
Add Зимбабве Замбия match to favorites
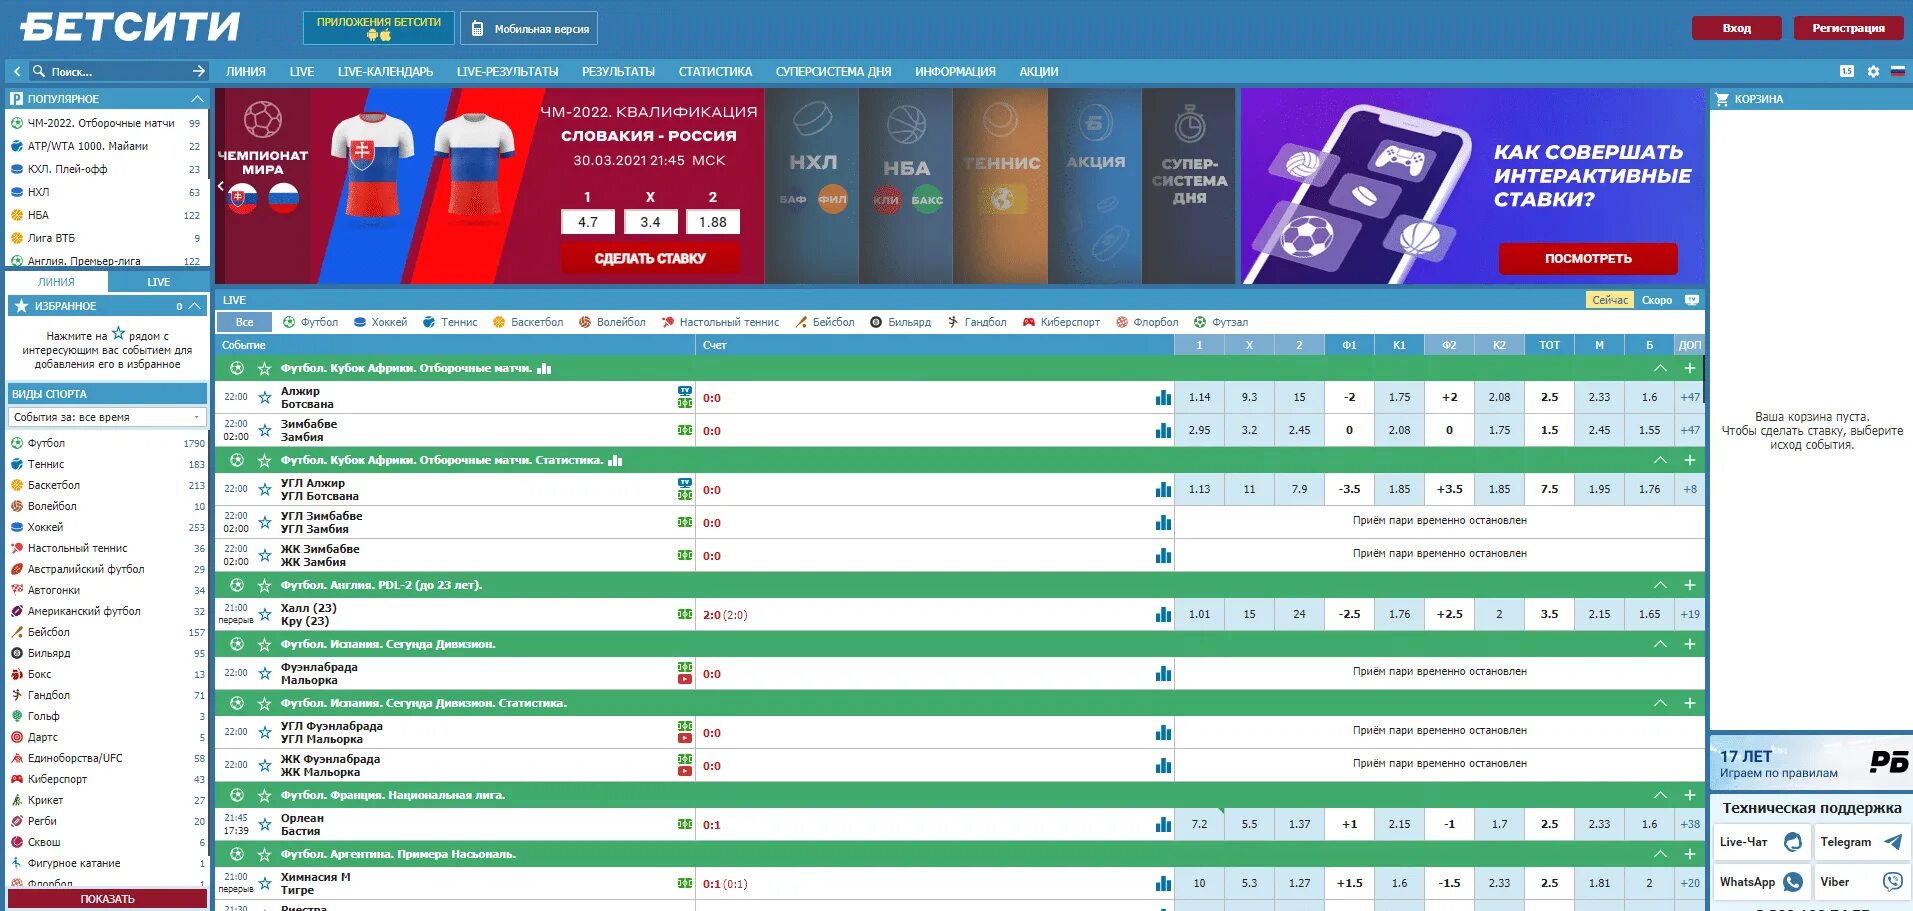click(265, 430)
